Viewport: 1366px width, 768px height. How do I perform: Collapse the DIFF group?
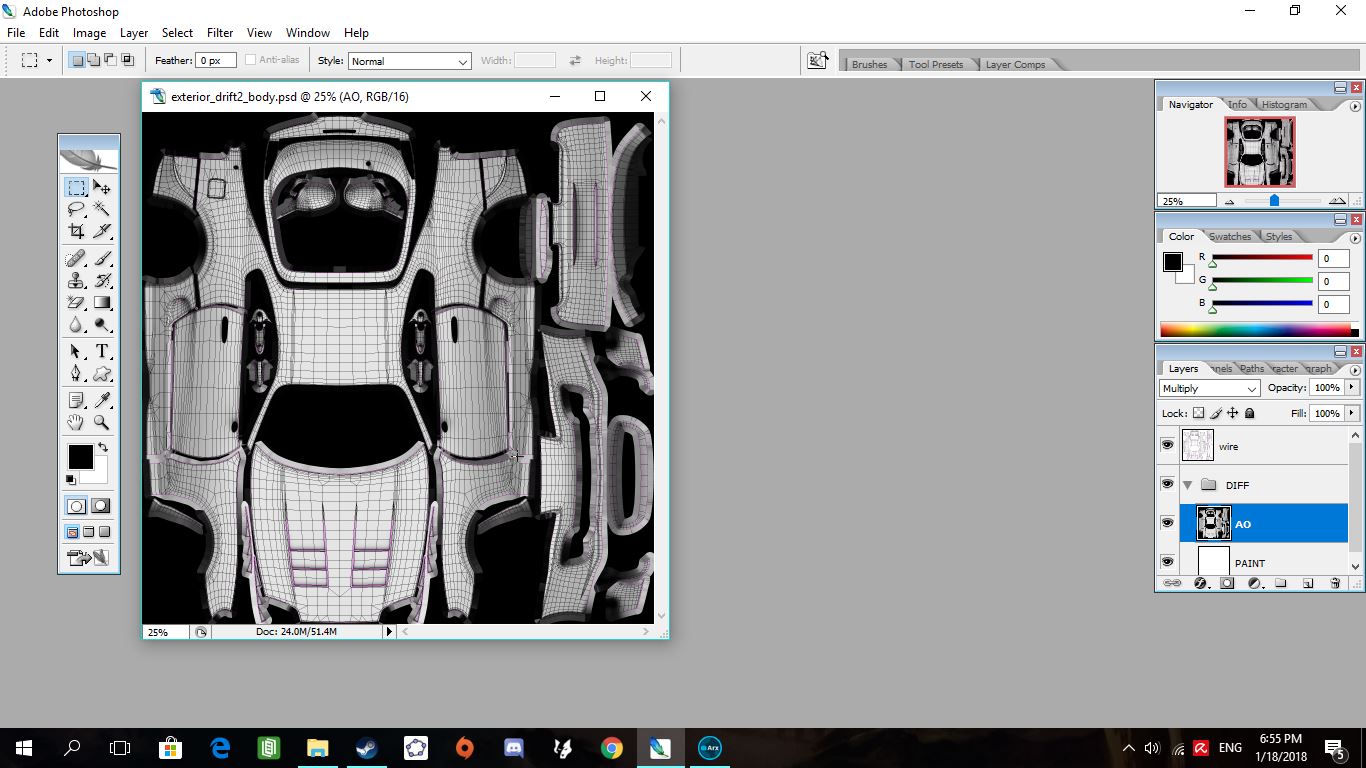click(x=1187, y=485)
